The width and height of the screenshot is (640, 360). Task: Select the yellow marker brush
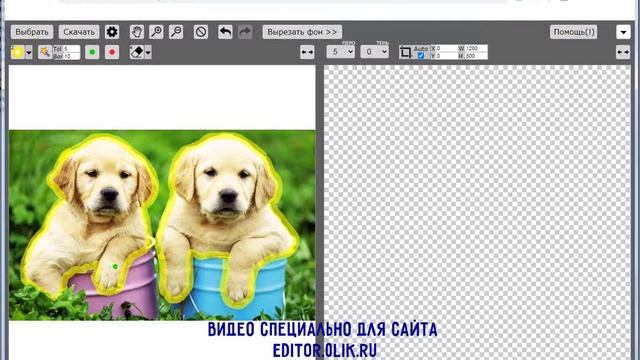coord(18,52)
